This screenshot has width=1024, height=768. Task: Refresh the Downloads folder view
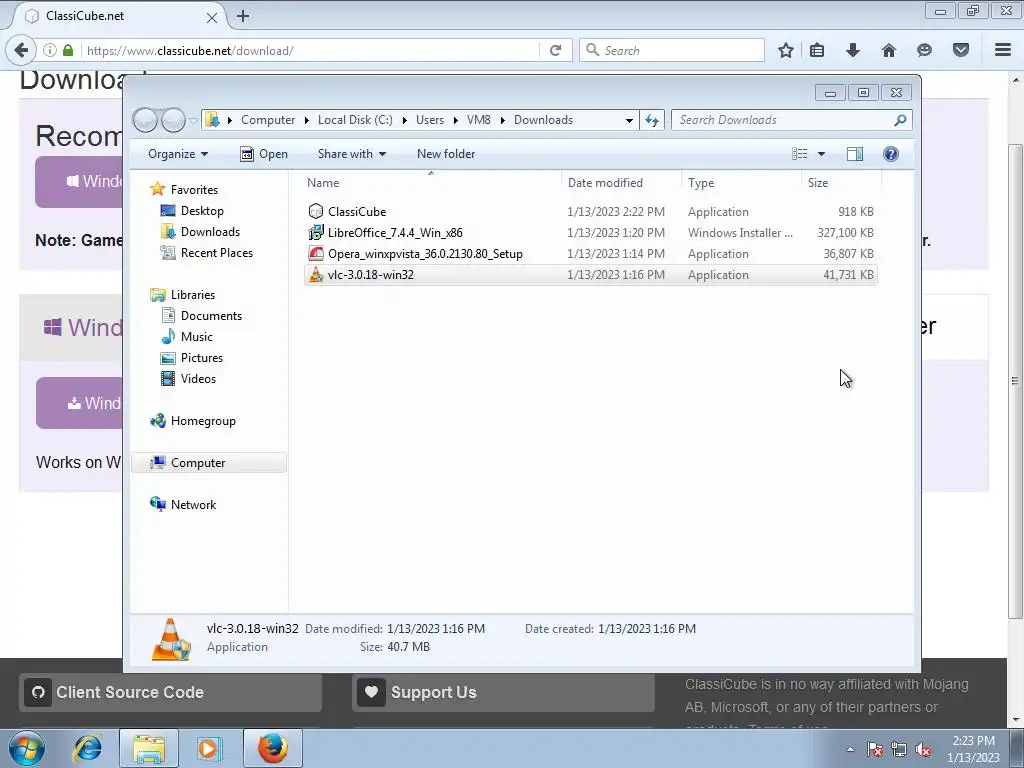point(652,120)
